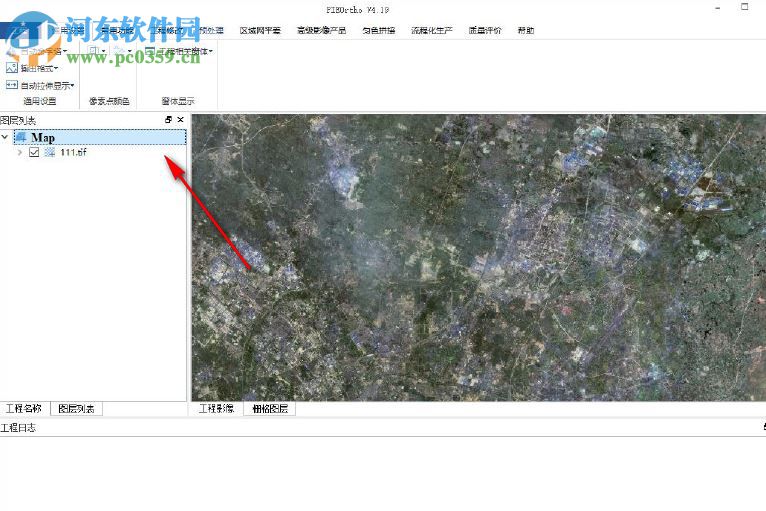This screenshot has height=511, width=766.
Task: Open the 输出格式 dropdown
Action: pyautogui.click(x=40, y=68)
